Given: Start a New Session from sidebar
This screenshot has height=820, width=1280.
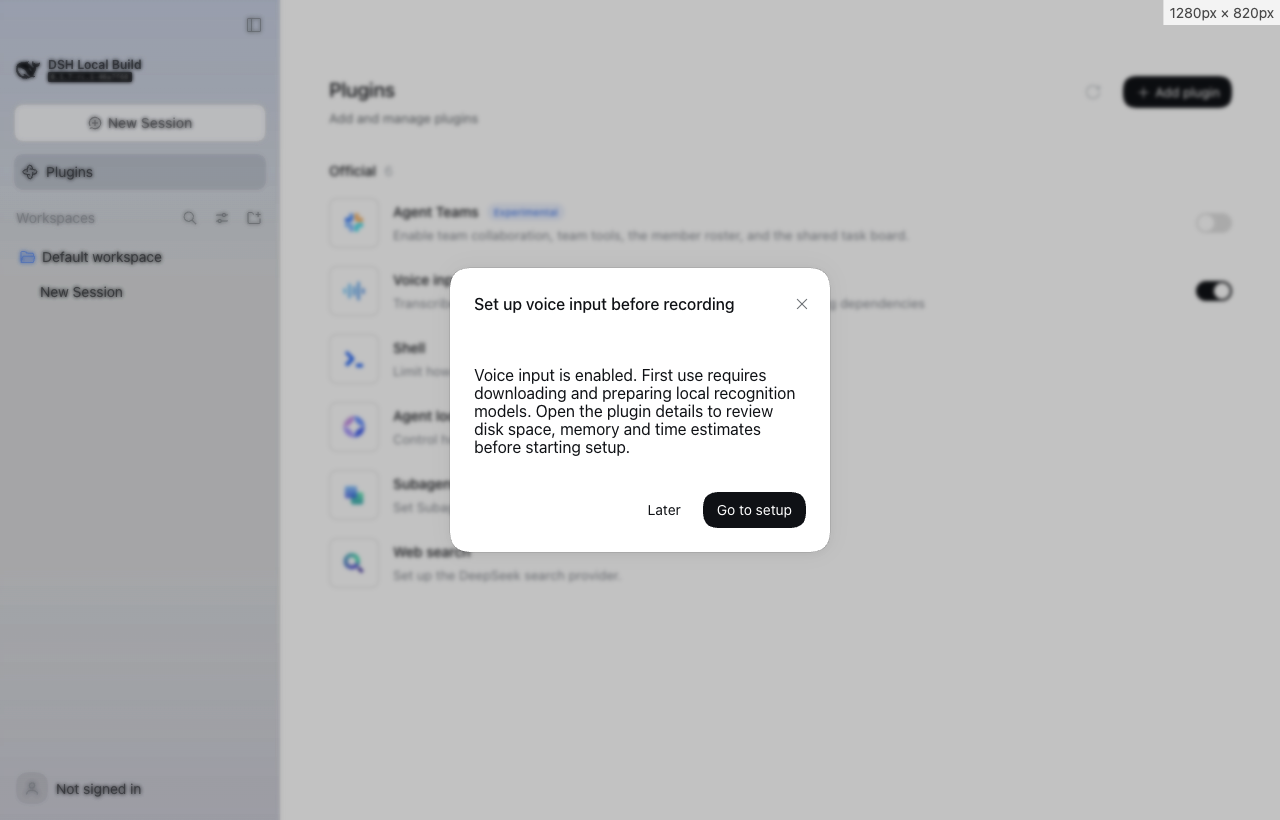Looking at the screenshot, I should coord(140,123).
